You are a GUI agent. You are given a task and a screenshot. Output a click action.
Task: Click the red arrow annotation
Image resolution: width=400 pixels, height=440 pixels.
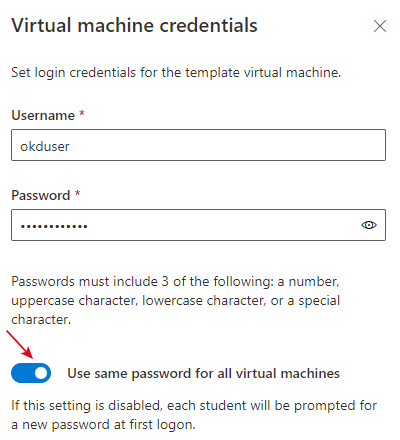[x=20, y=344]
